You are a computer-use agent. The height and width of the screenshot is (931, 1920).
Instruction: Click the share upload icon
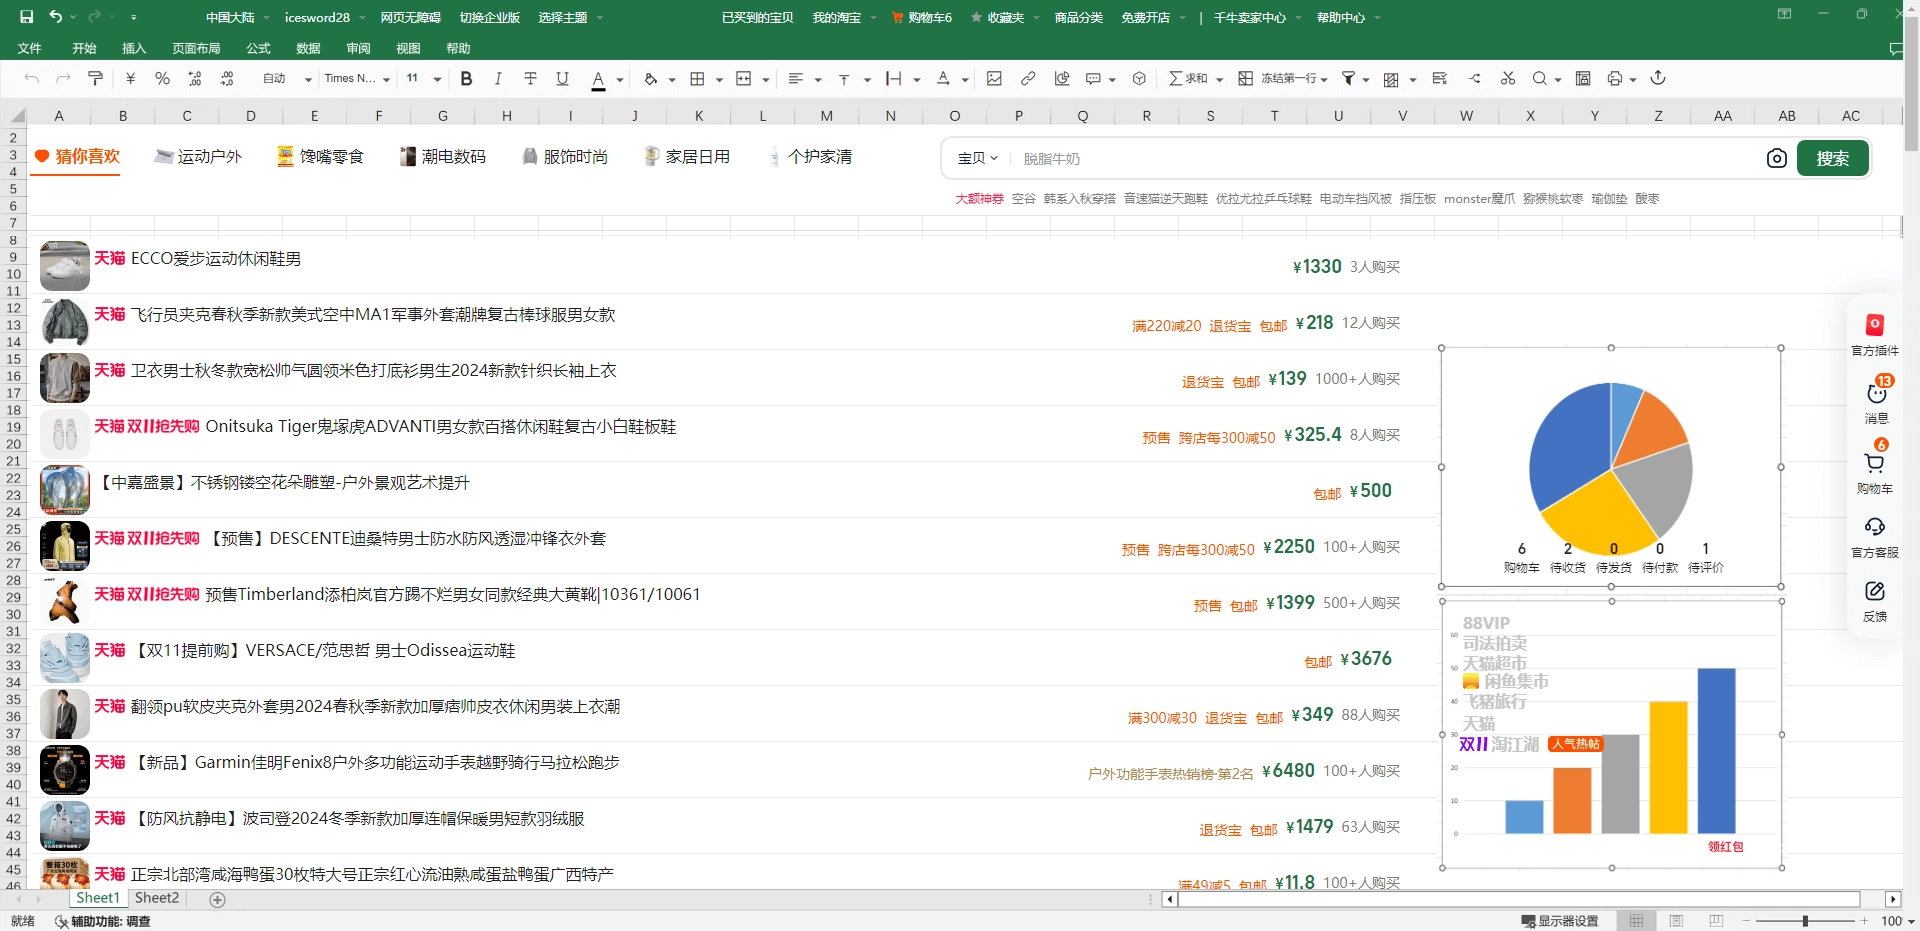pyautogui.click(x=1658, y=78)
